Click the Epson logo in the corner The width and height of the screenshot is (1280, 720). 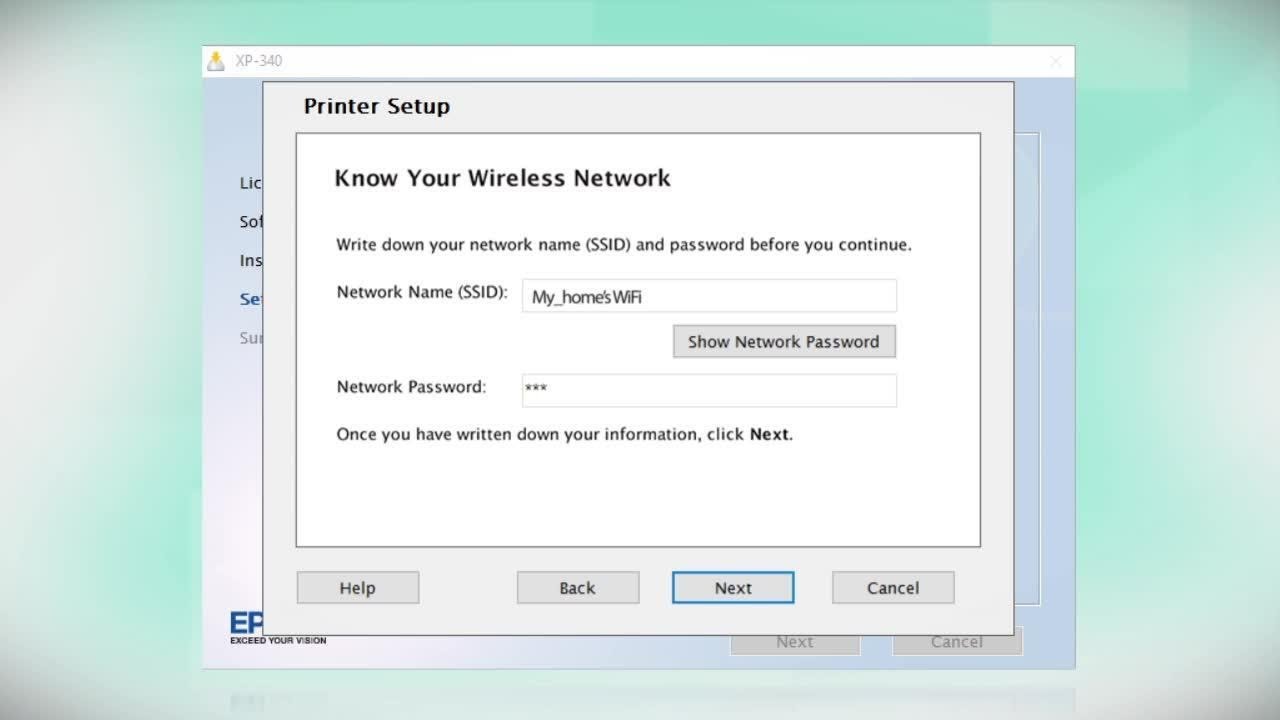tap(246, 625)
